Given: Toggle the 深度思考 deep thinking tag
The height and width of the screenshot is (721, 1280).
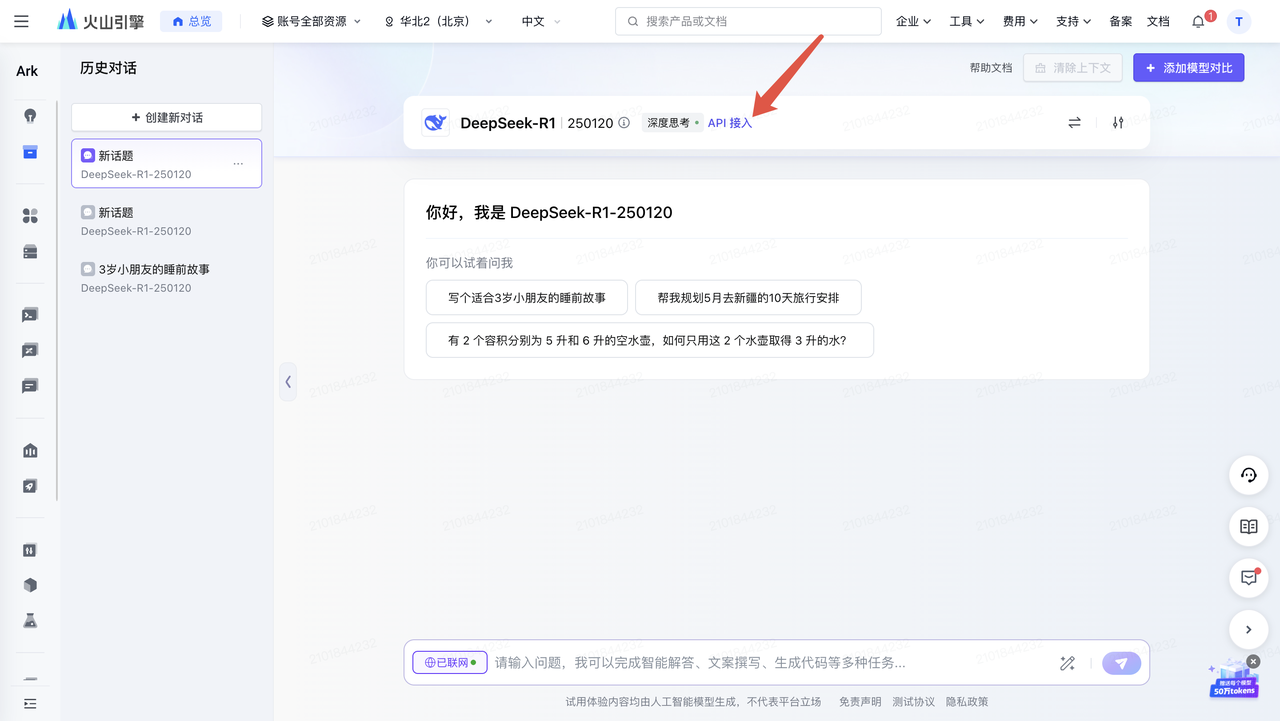Looking at the screenshot, I should 672,123.
